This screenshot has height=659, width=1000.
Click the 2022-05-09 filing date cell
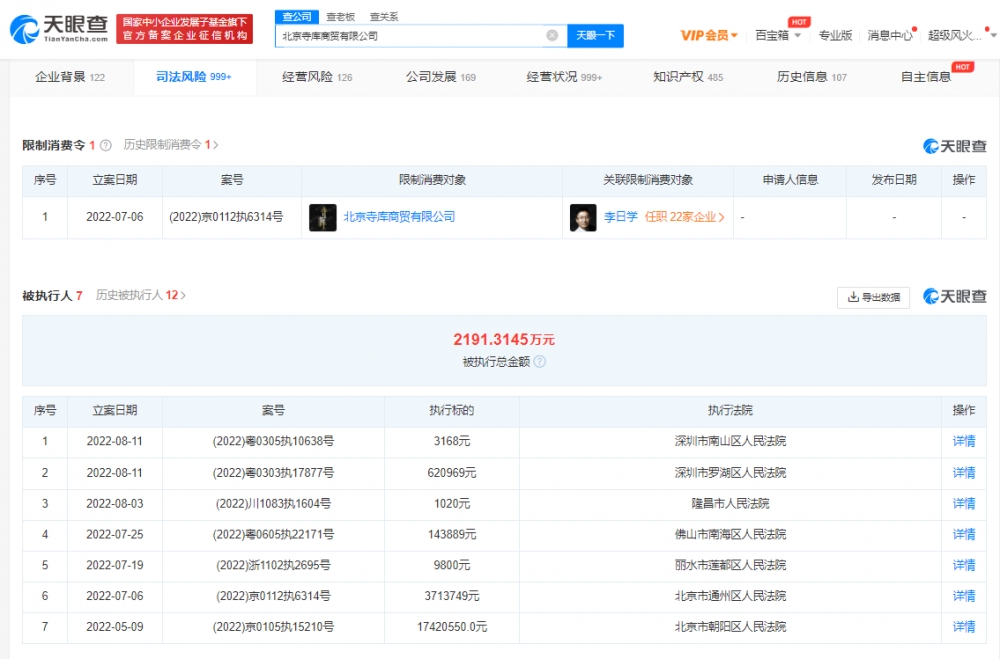[115, 627]
